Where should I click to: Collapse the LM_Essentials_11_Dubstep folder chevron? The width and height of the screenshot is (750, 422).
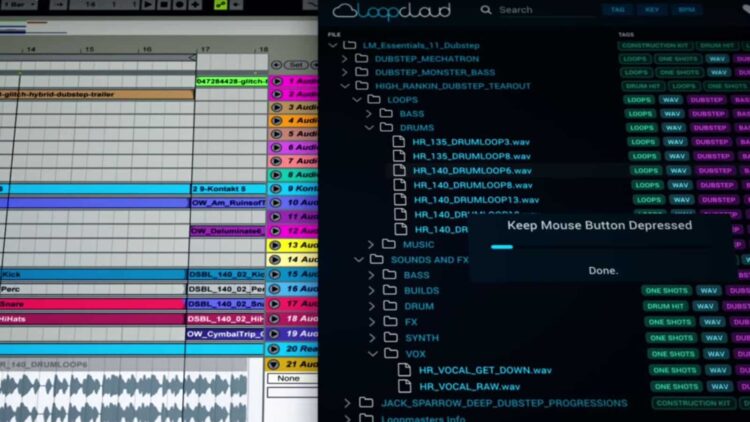[333, 45]
